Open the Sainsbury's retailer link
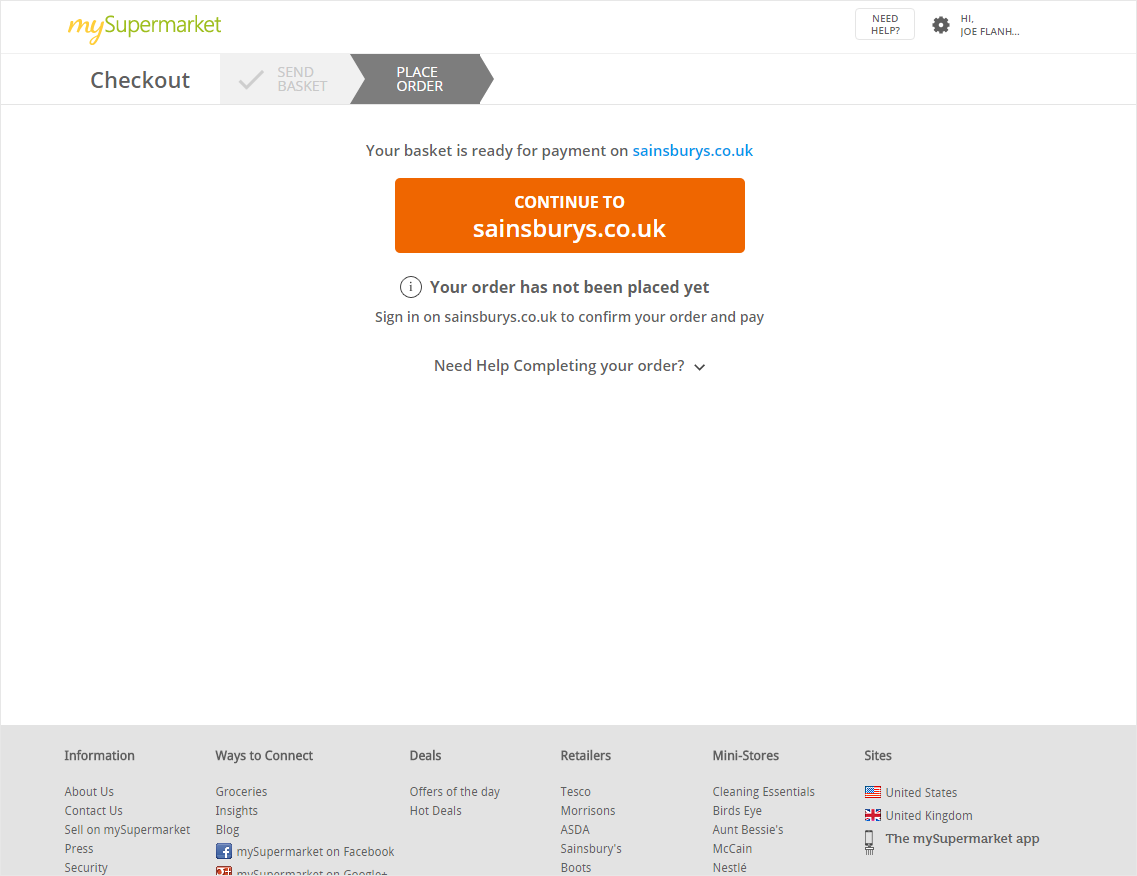Viewport: 1137px width, 876px height. click(x=591, y=848)
